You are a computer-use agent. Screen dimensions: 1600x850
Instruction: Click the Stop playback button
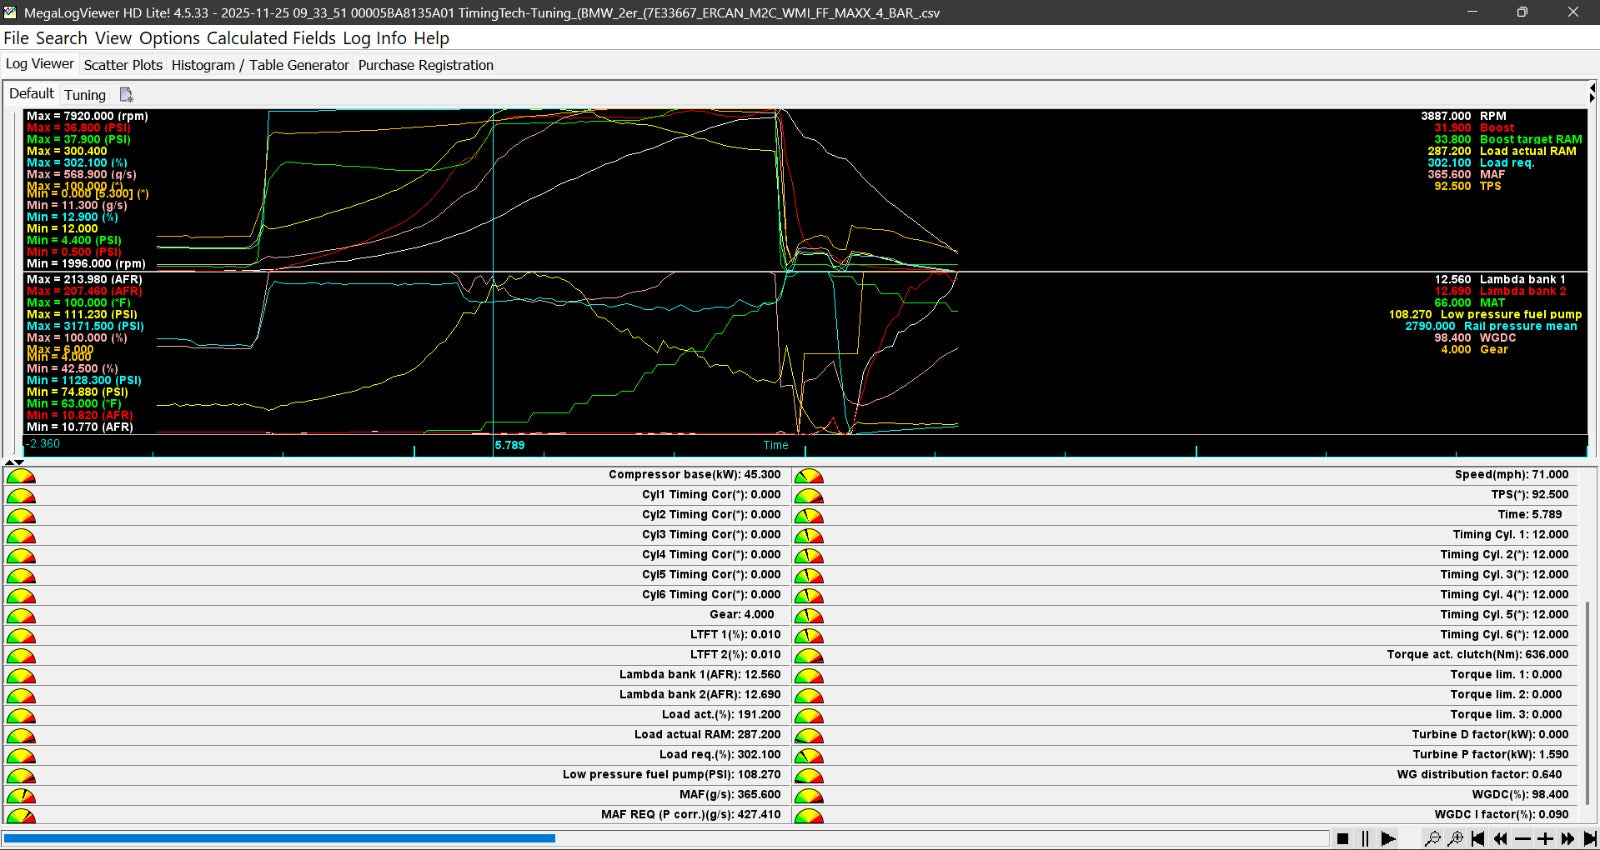pos(1342,839)
